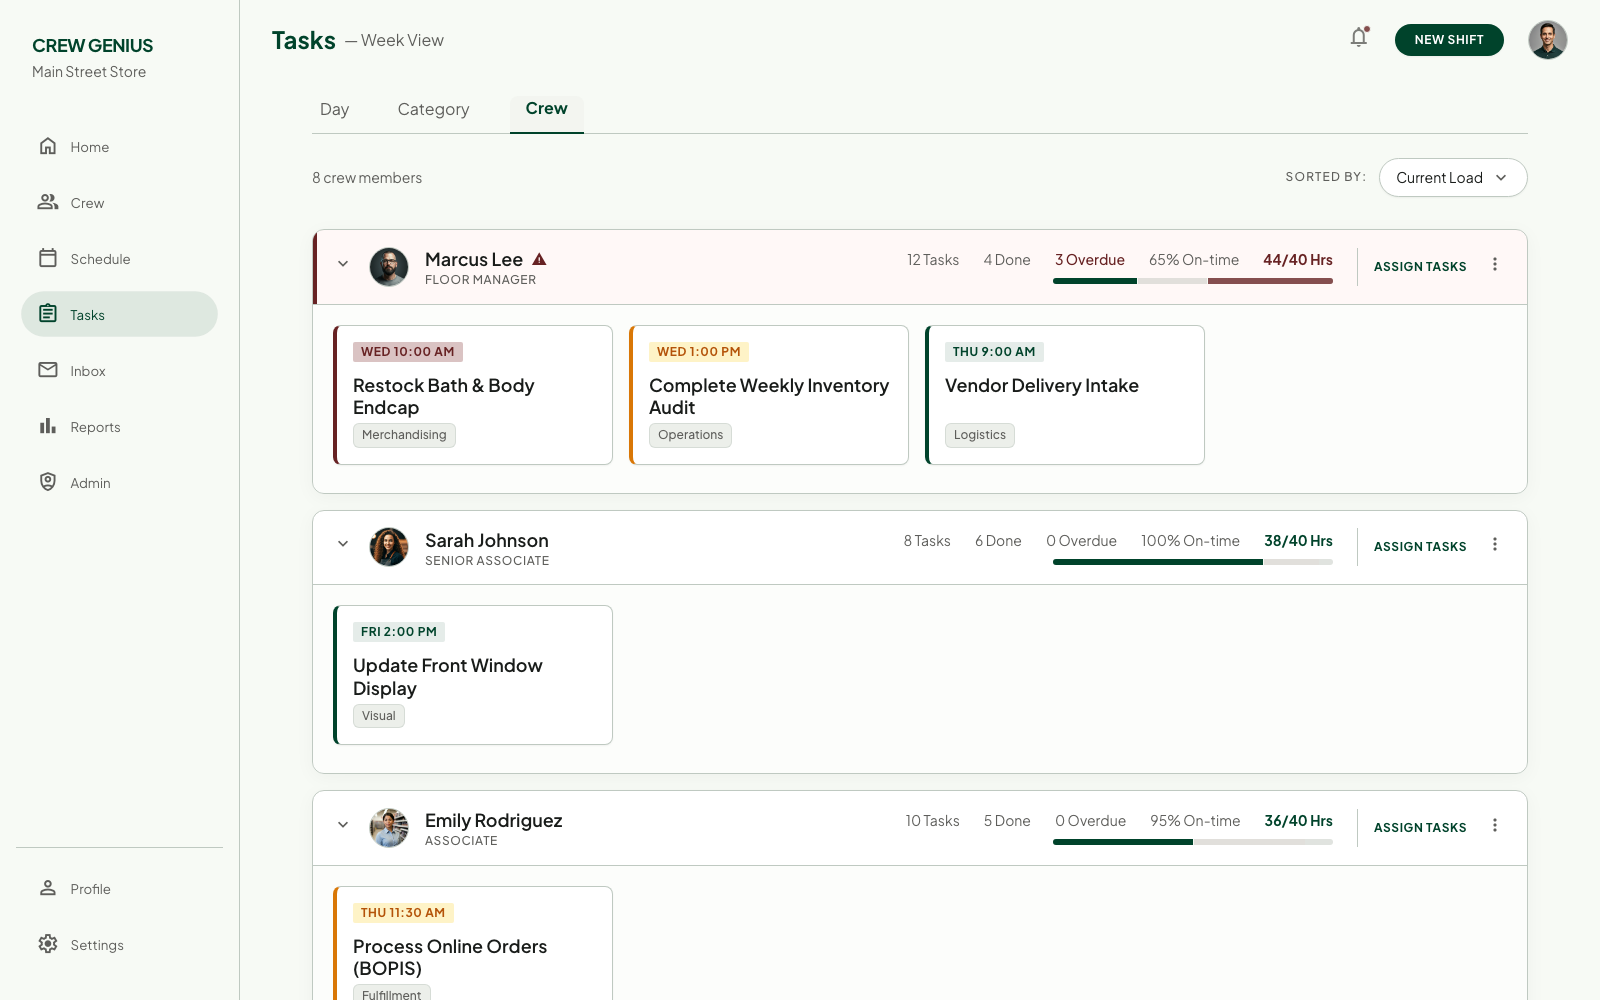Open the user account avatar
This screenshot has height=1000, width=1600.
tap(1547, 40)
